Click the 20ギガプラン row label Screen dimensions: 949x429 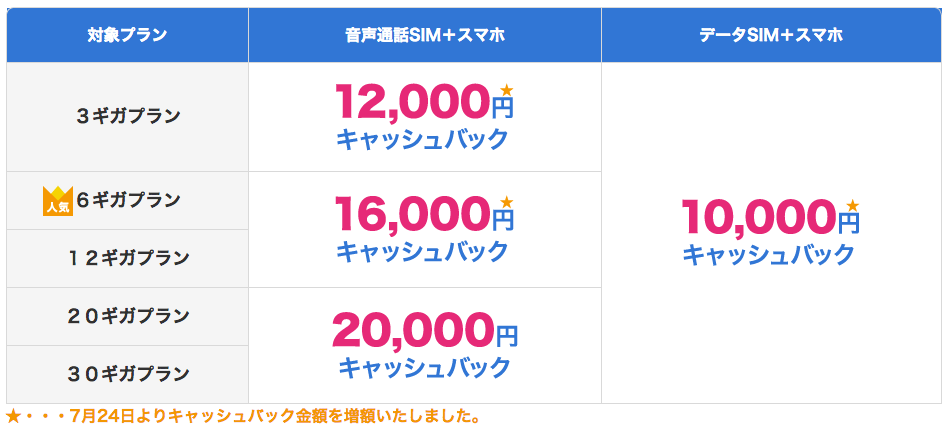click(128, 316)
